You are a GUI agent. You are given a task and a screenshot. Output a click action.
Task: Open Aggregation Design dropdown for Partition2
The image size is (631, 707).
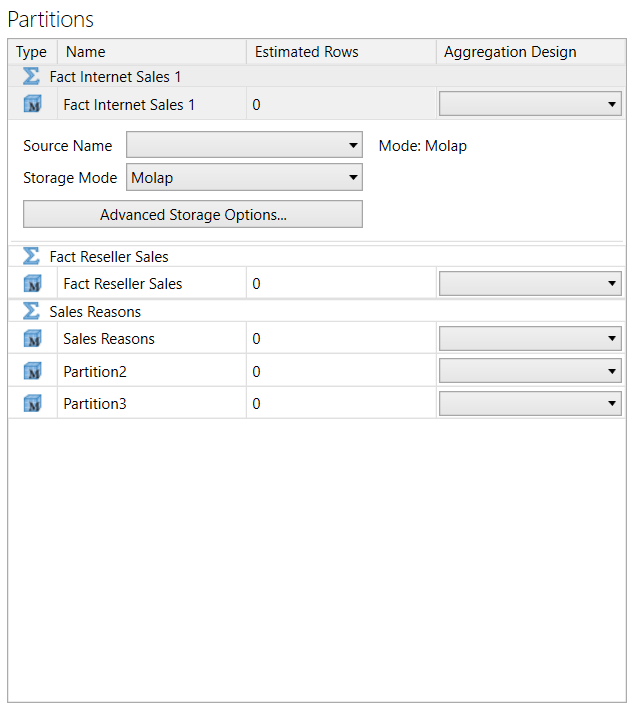530,372
